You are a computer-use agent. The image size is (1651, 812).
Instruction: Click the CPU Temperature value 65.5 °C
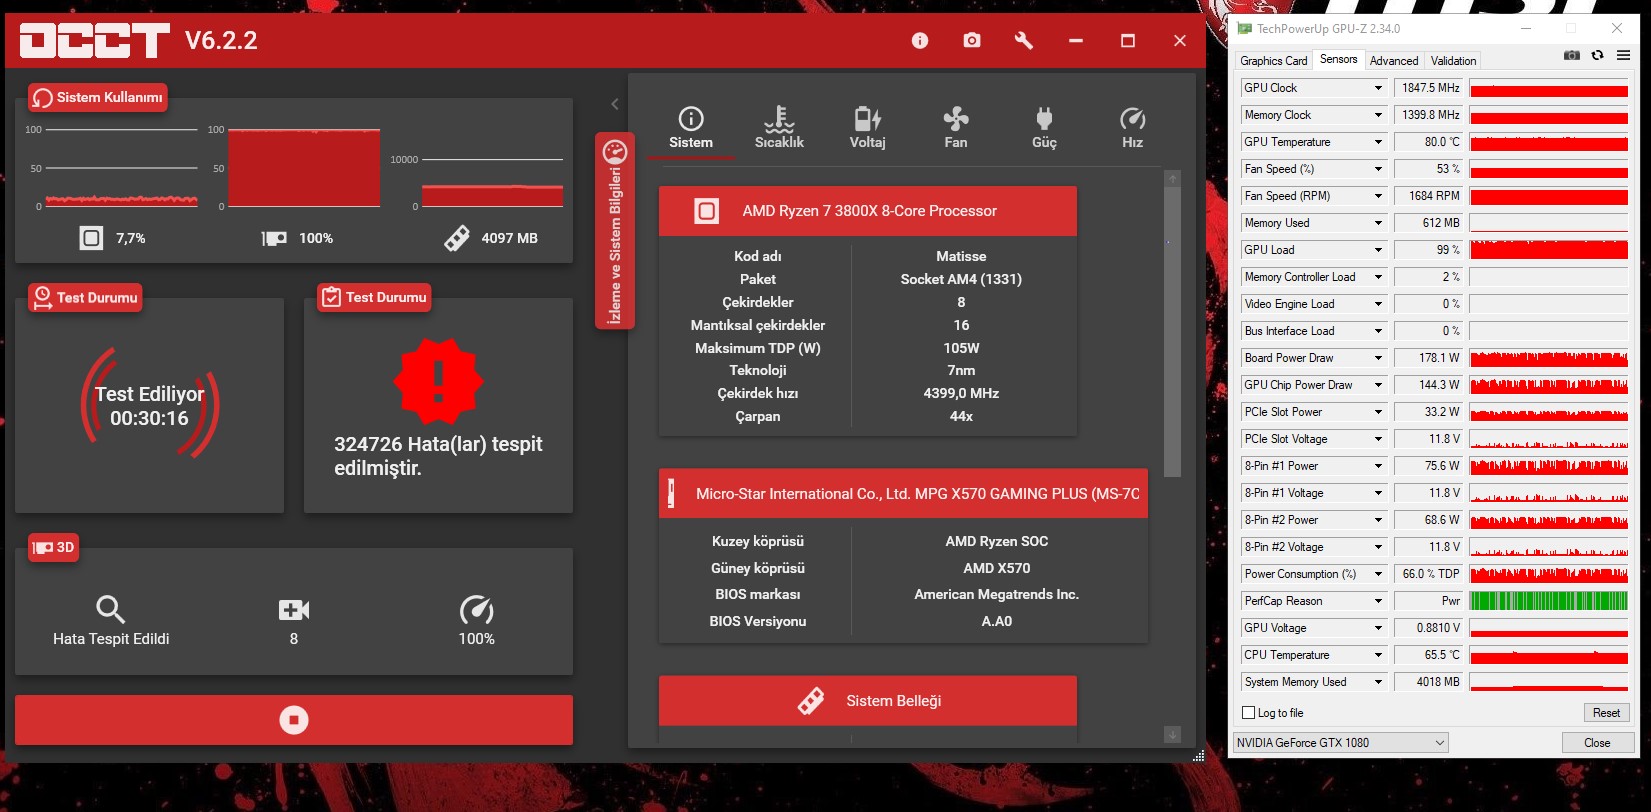tap(1428, 655)
